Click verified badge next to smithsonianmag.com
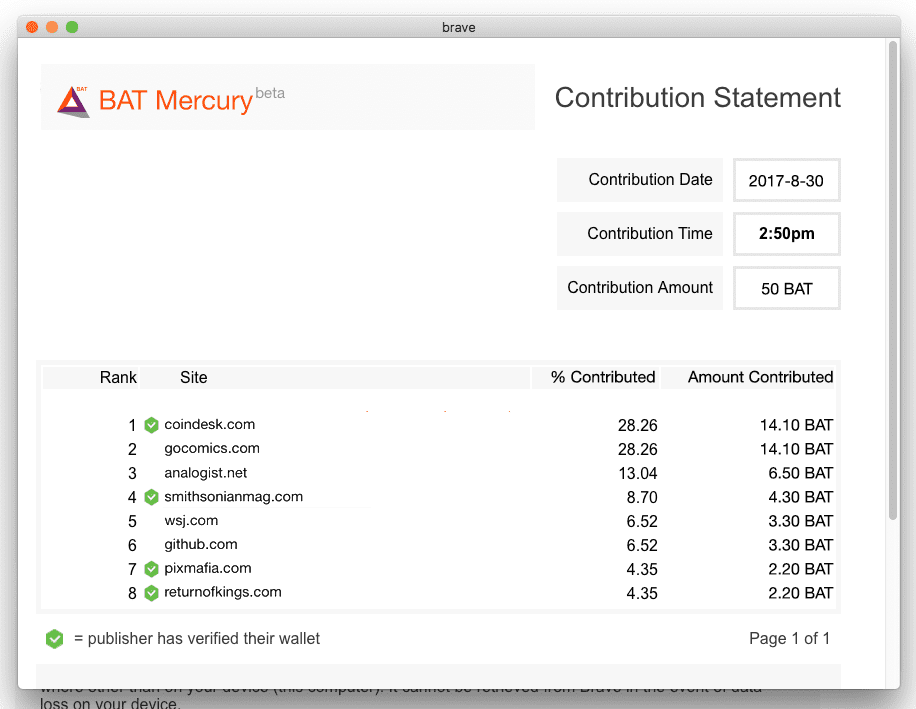This screenshot has width=916, height=709. click(x=151, y=497)
